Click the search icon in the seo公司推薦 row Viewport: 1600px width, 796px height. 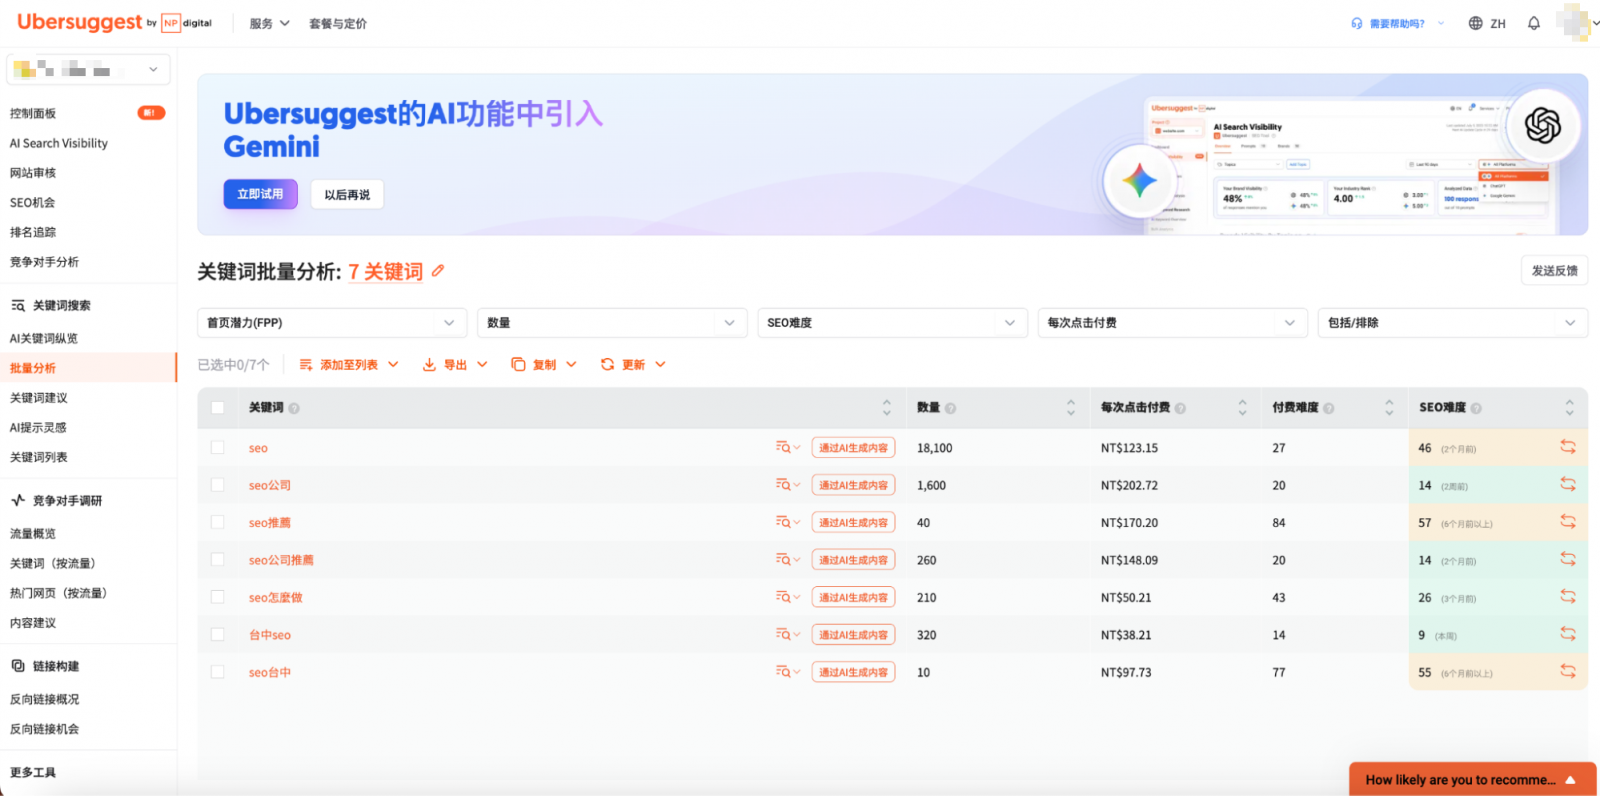pos(783,560)
